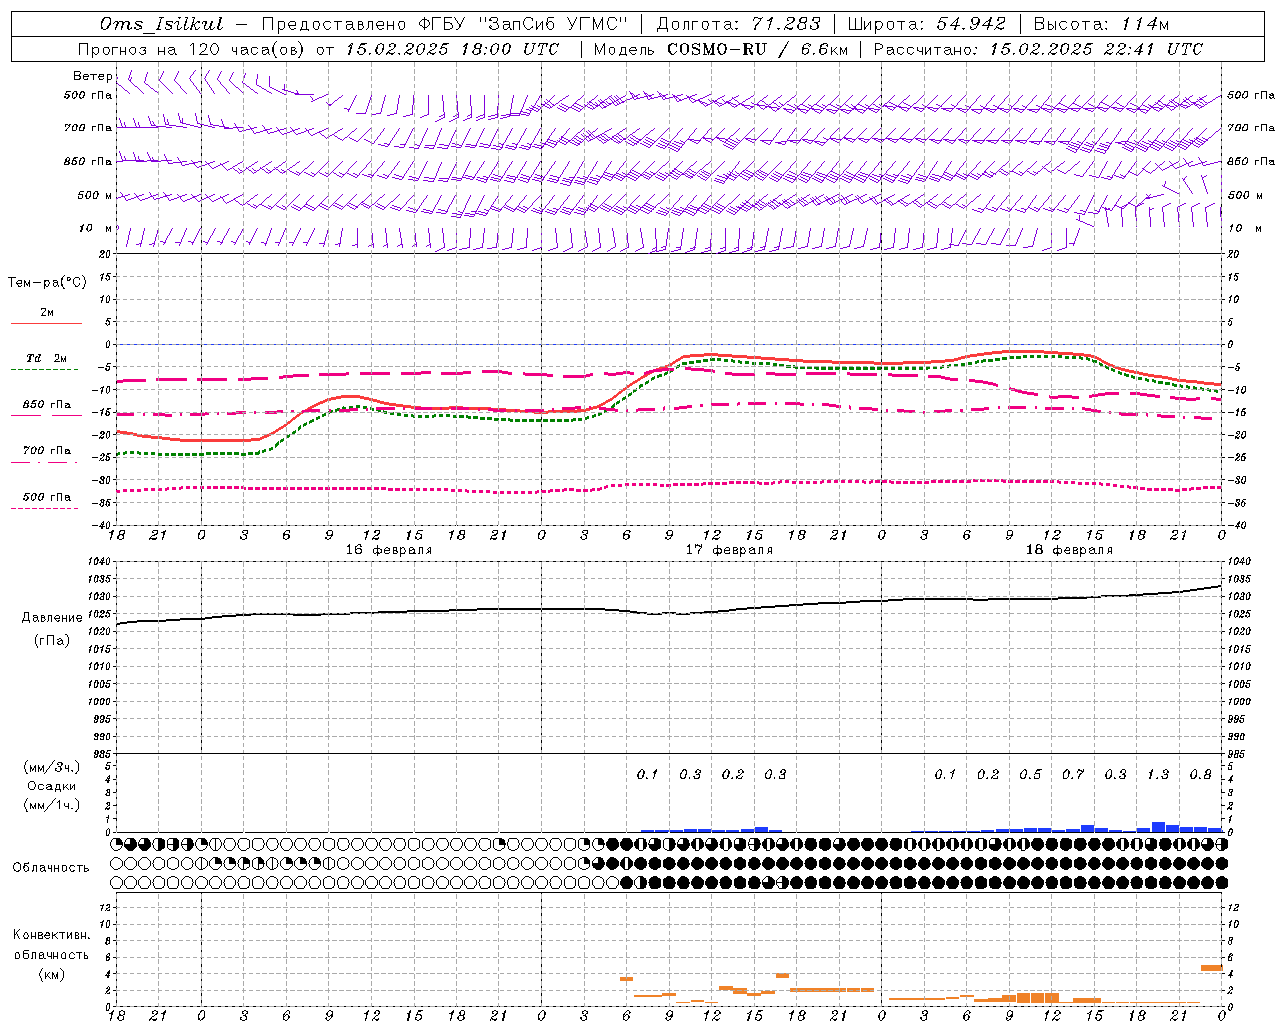The height and width of the screenshot is (1024, 1280).
Task: Click the "700 гПа" temperature legend entry
Action: coord(46,451)
